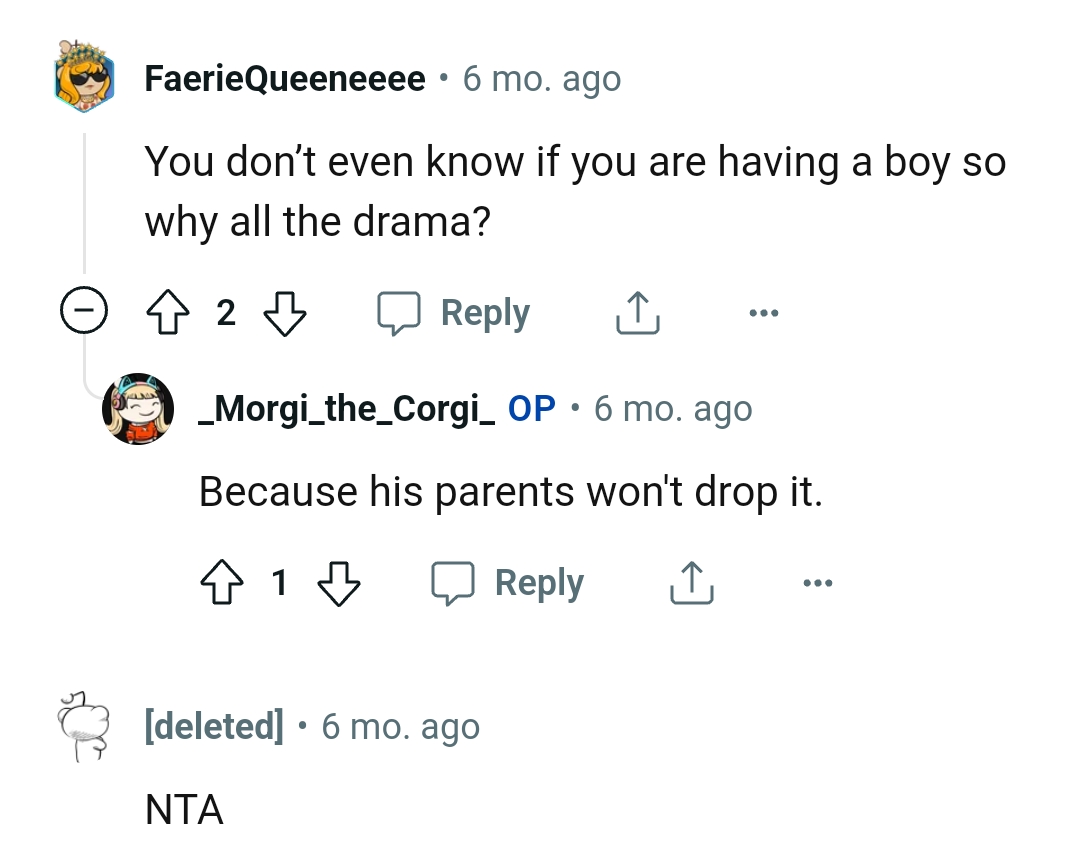This screenshot has width=1080, height=863.
Task: Upvote _Morgi_the_Corgi_'s reply
Action: [223, 582]
